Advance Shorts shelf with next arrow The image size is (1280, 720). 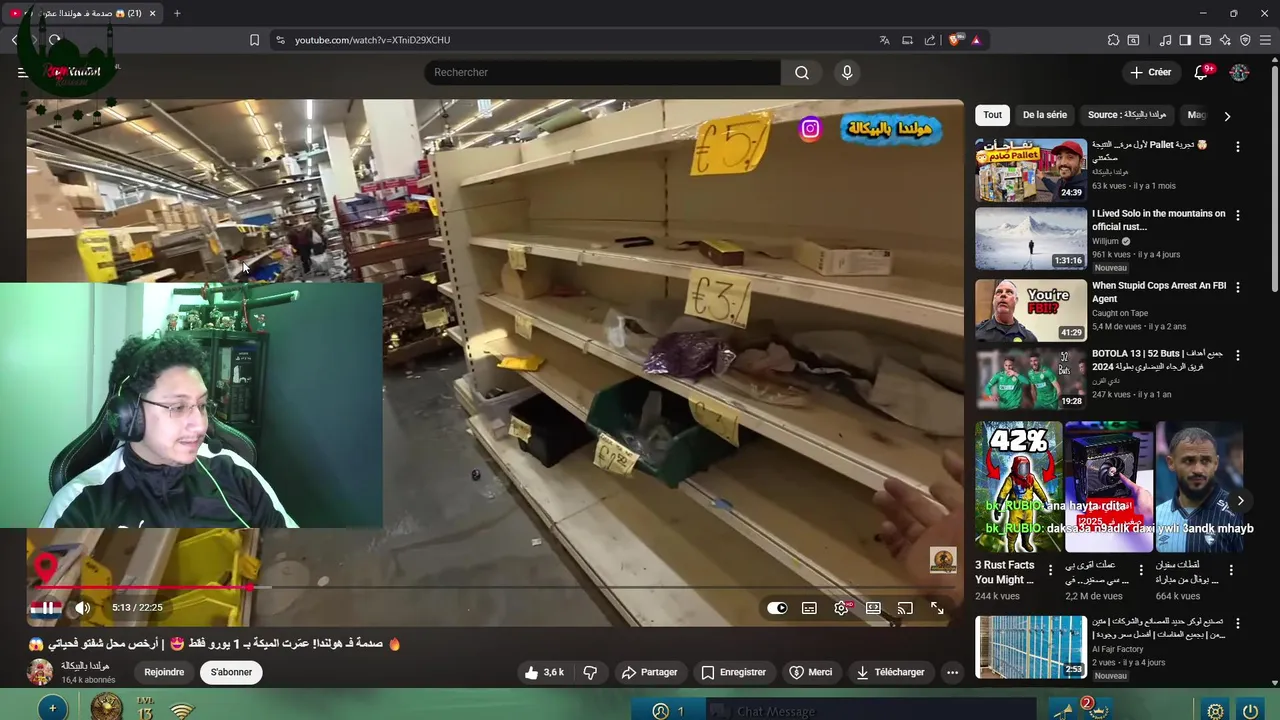click(1240, 501)
